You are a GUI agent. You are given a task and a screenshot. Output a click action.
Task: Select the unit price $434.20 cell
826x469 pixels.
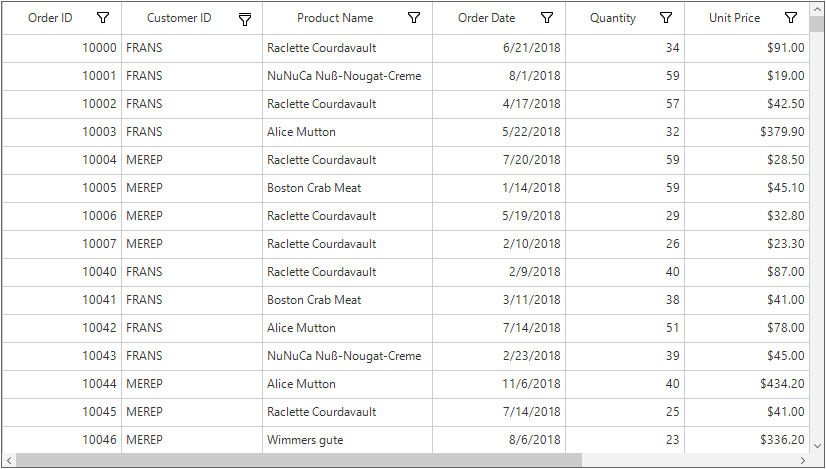point(747,384)
